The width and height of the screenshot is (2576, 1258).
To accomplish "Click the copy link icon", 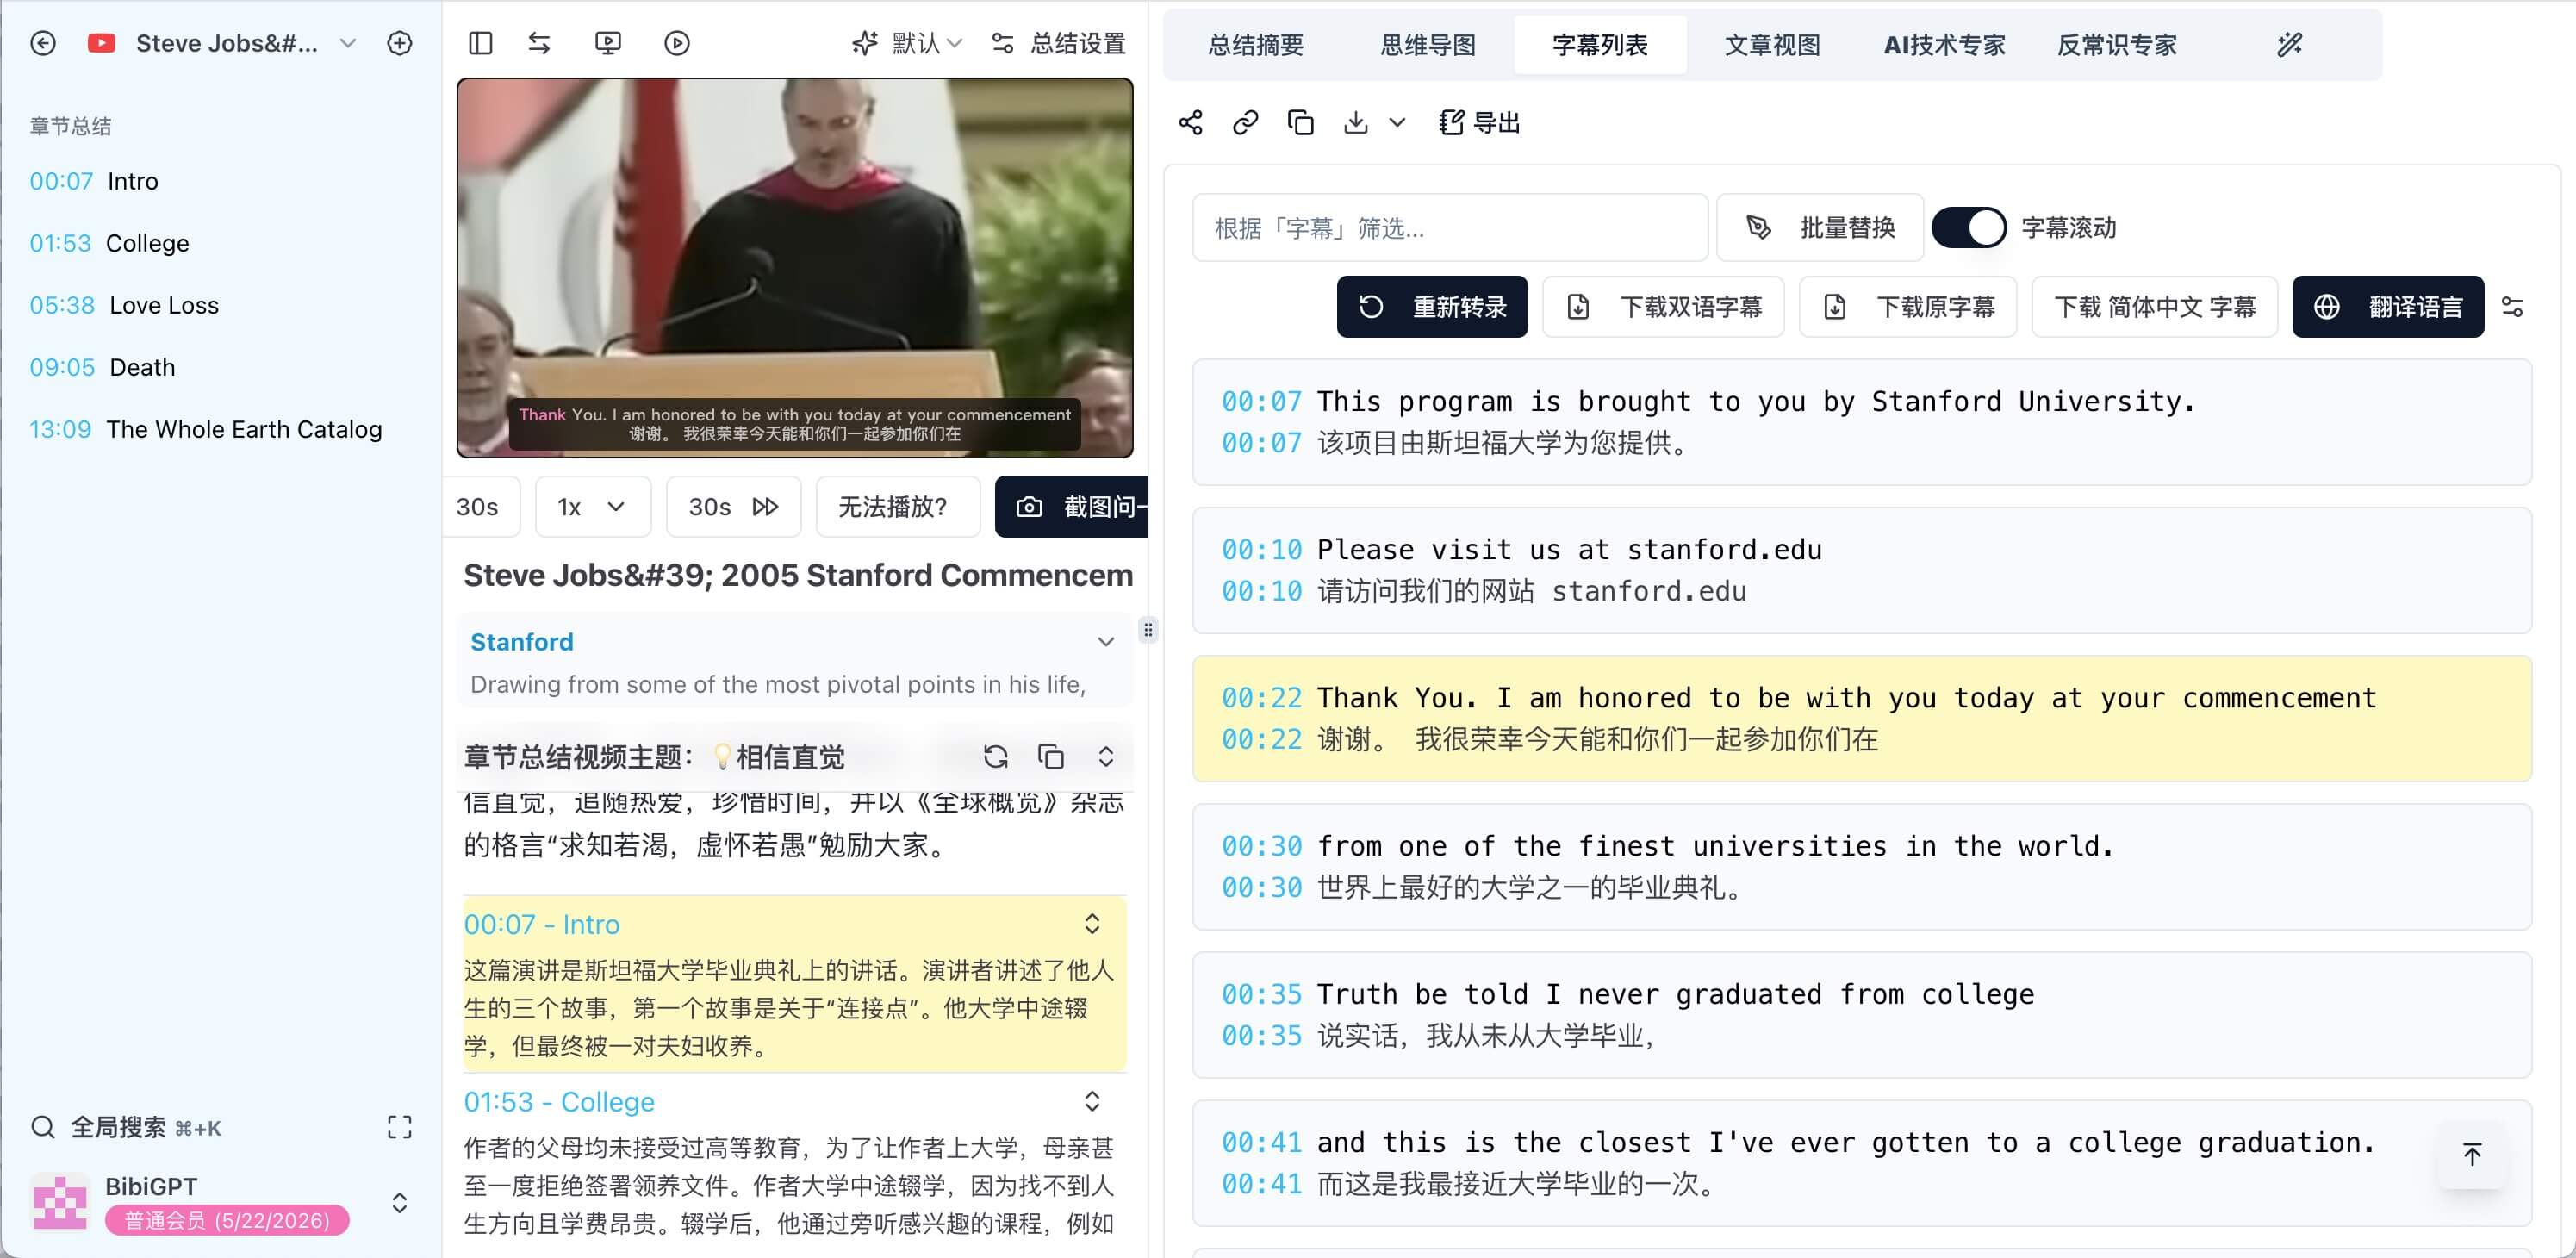I will [1247, 121].
